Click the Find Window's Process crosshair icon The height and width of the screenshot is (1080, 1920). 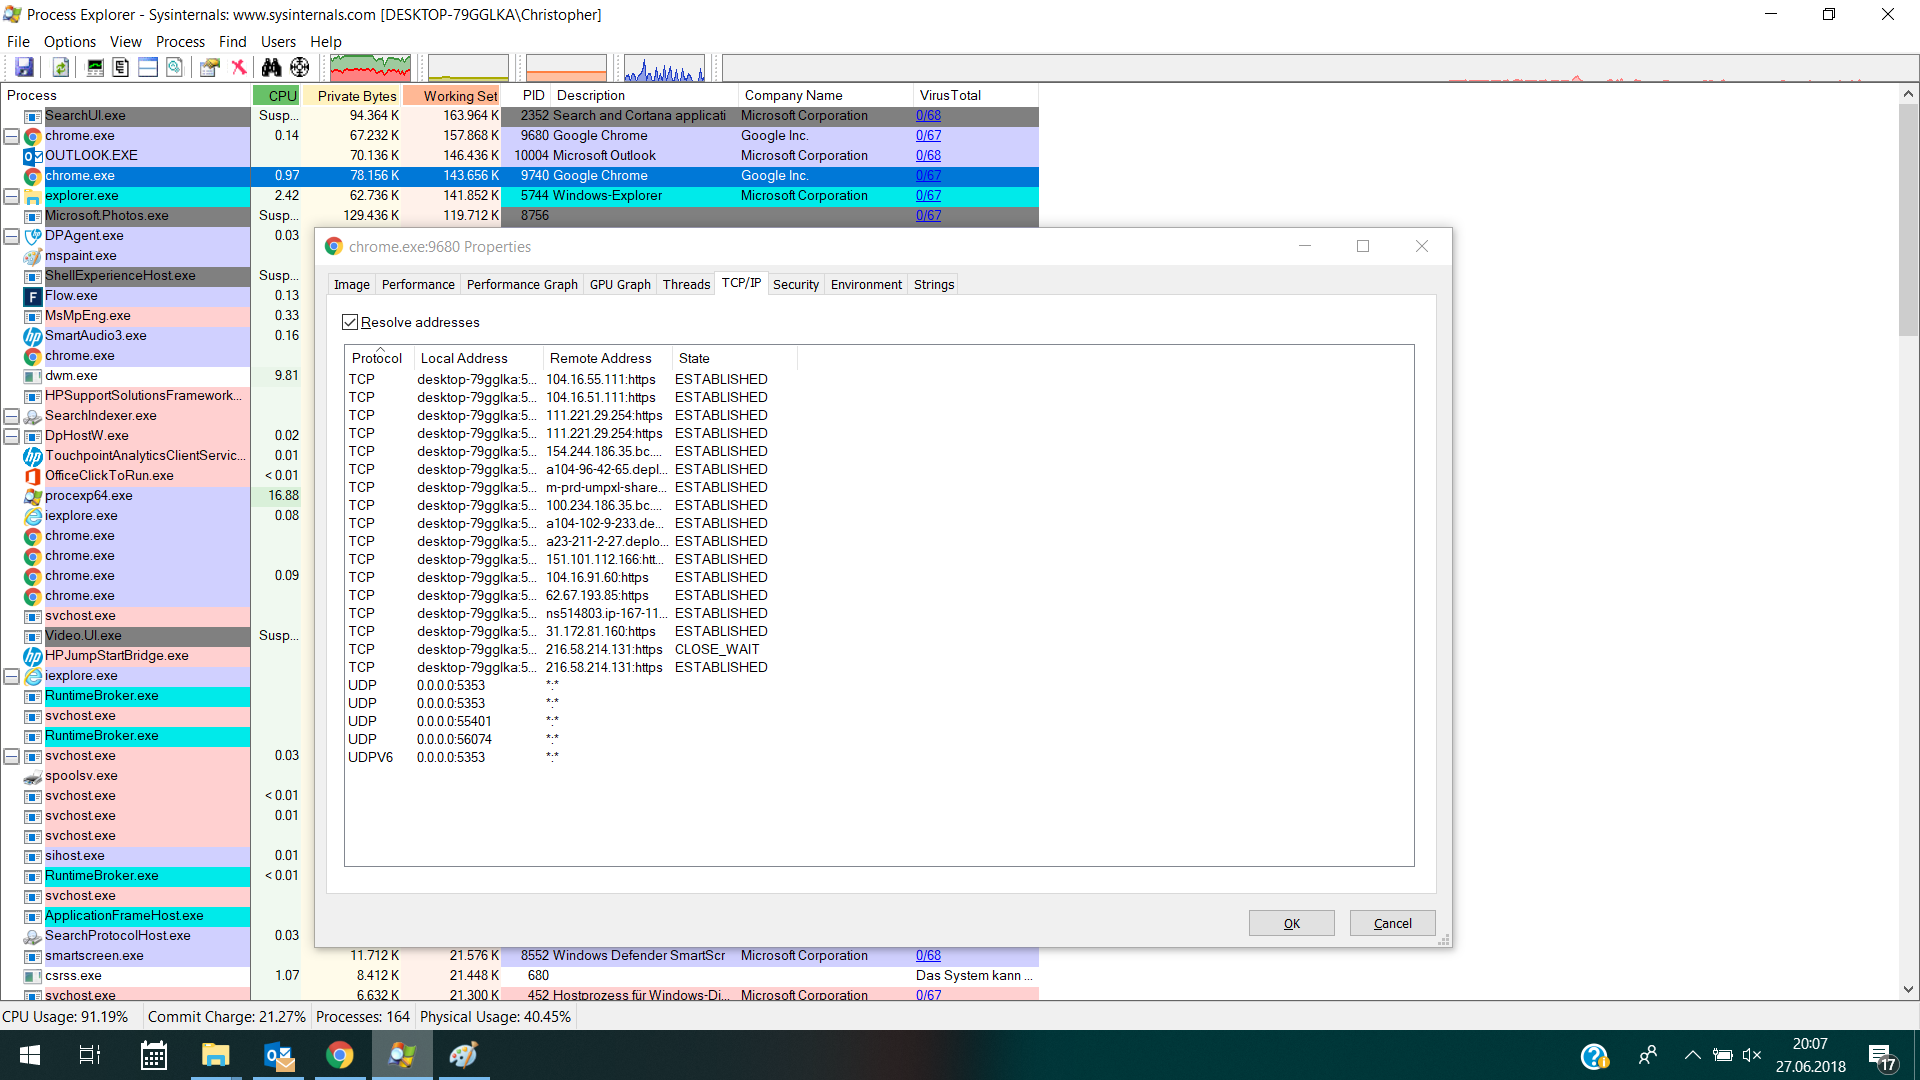[300, 67]
